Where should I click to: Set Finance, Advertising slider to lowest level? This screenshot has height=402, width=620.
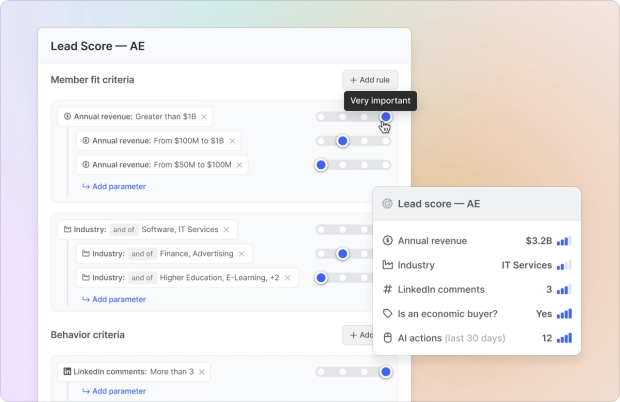tap(321, 254)
